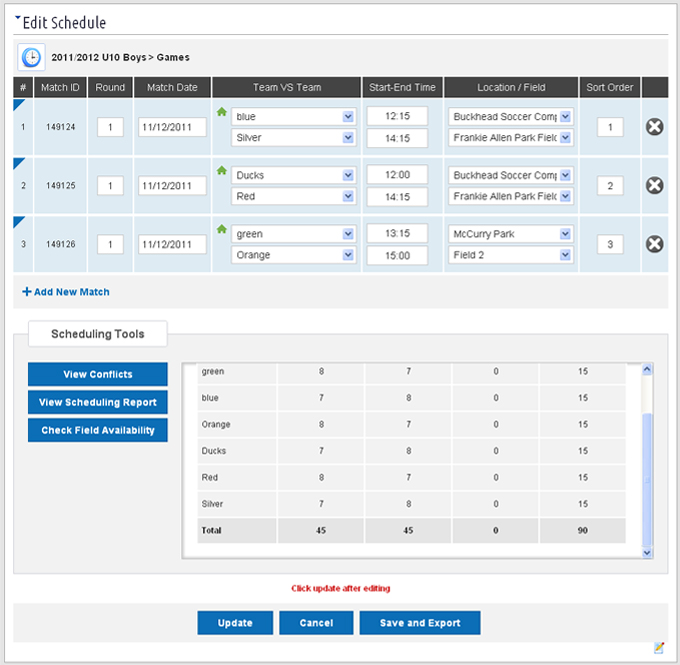Open the Orange team dropdown

click(294, 255)
